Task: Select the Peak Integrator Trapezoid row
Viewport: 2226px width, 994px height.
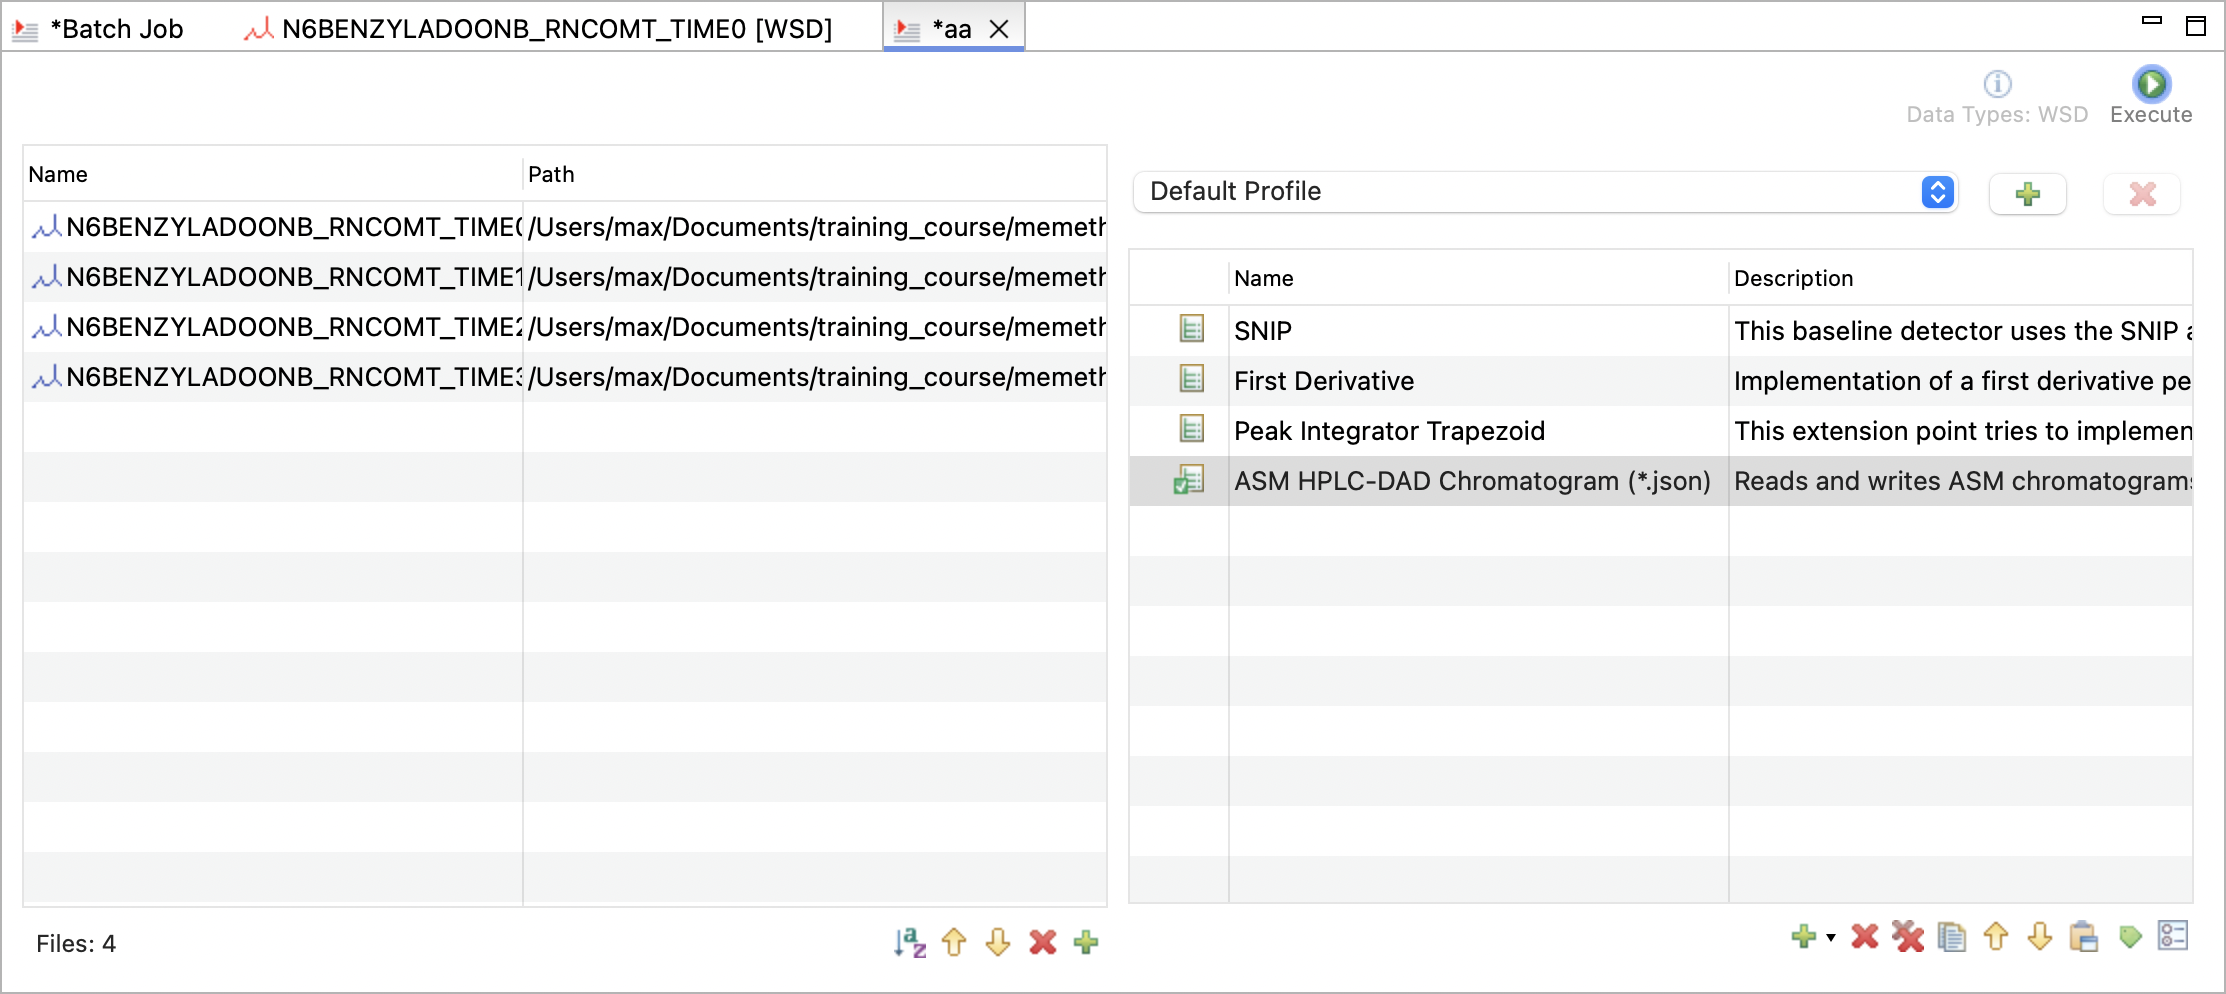Action: tap(1661, 431)
